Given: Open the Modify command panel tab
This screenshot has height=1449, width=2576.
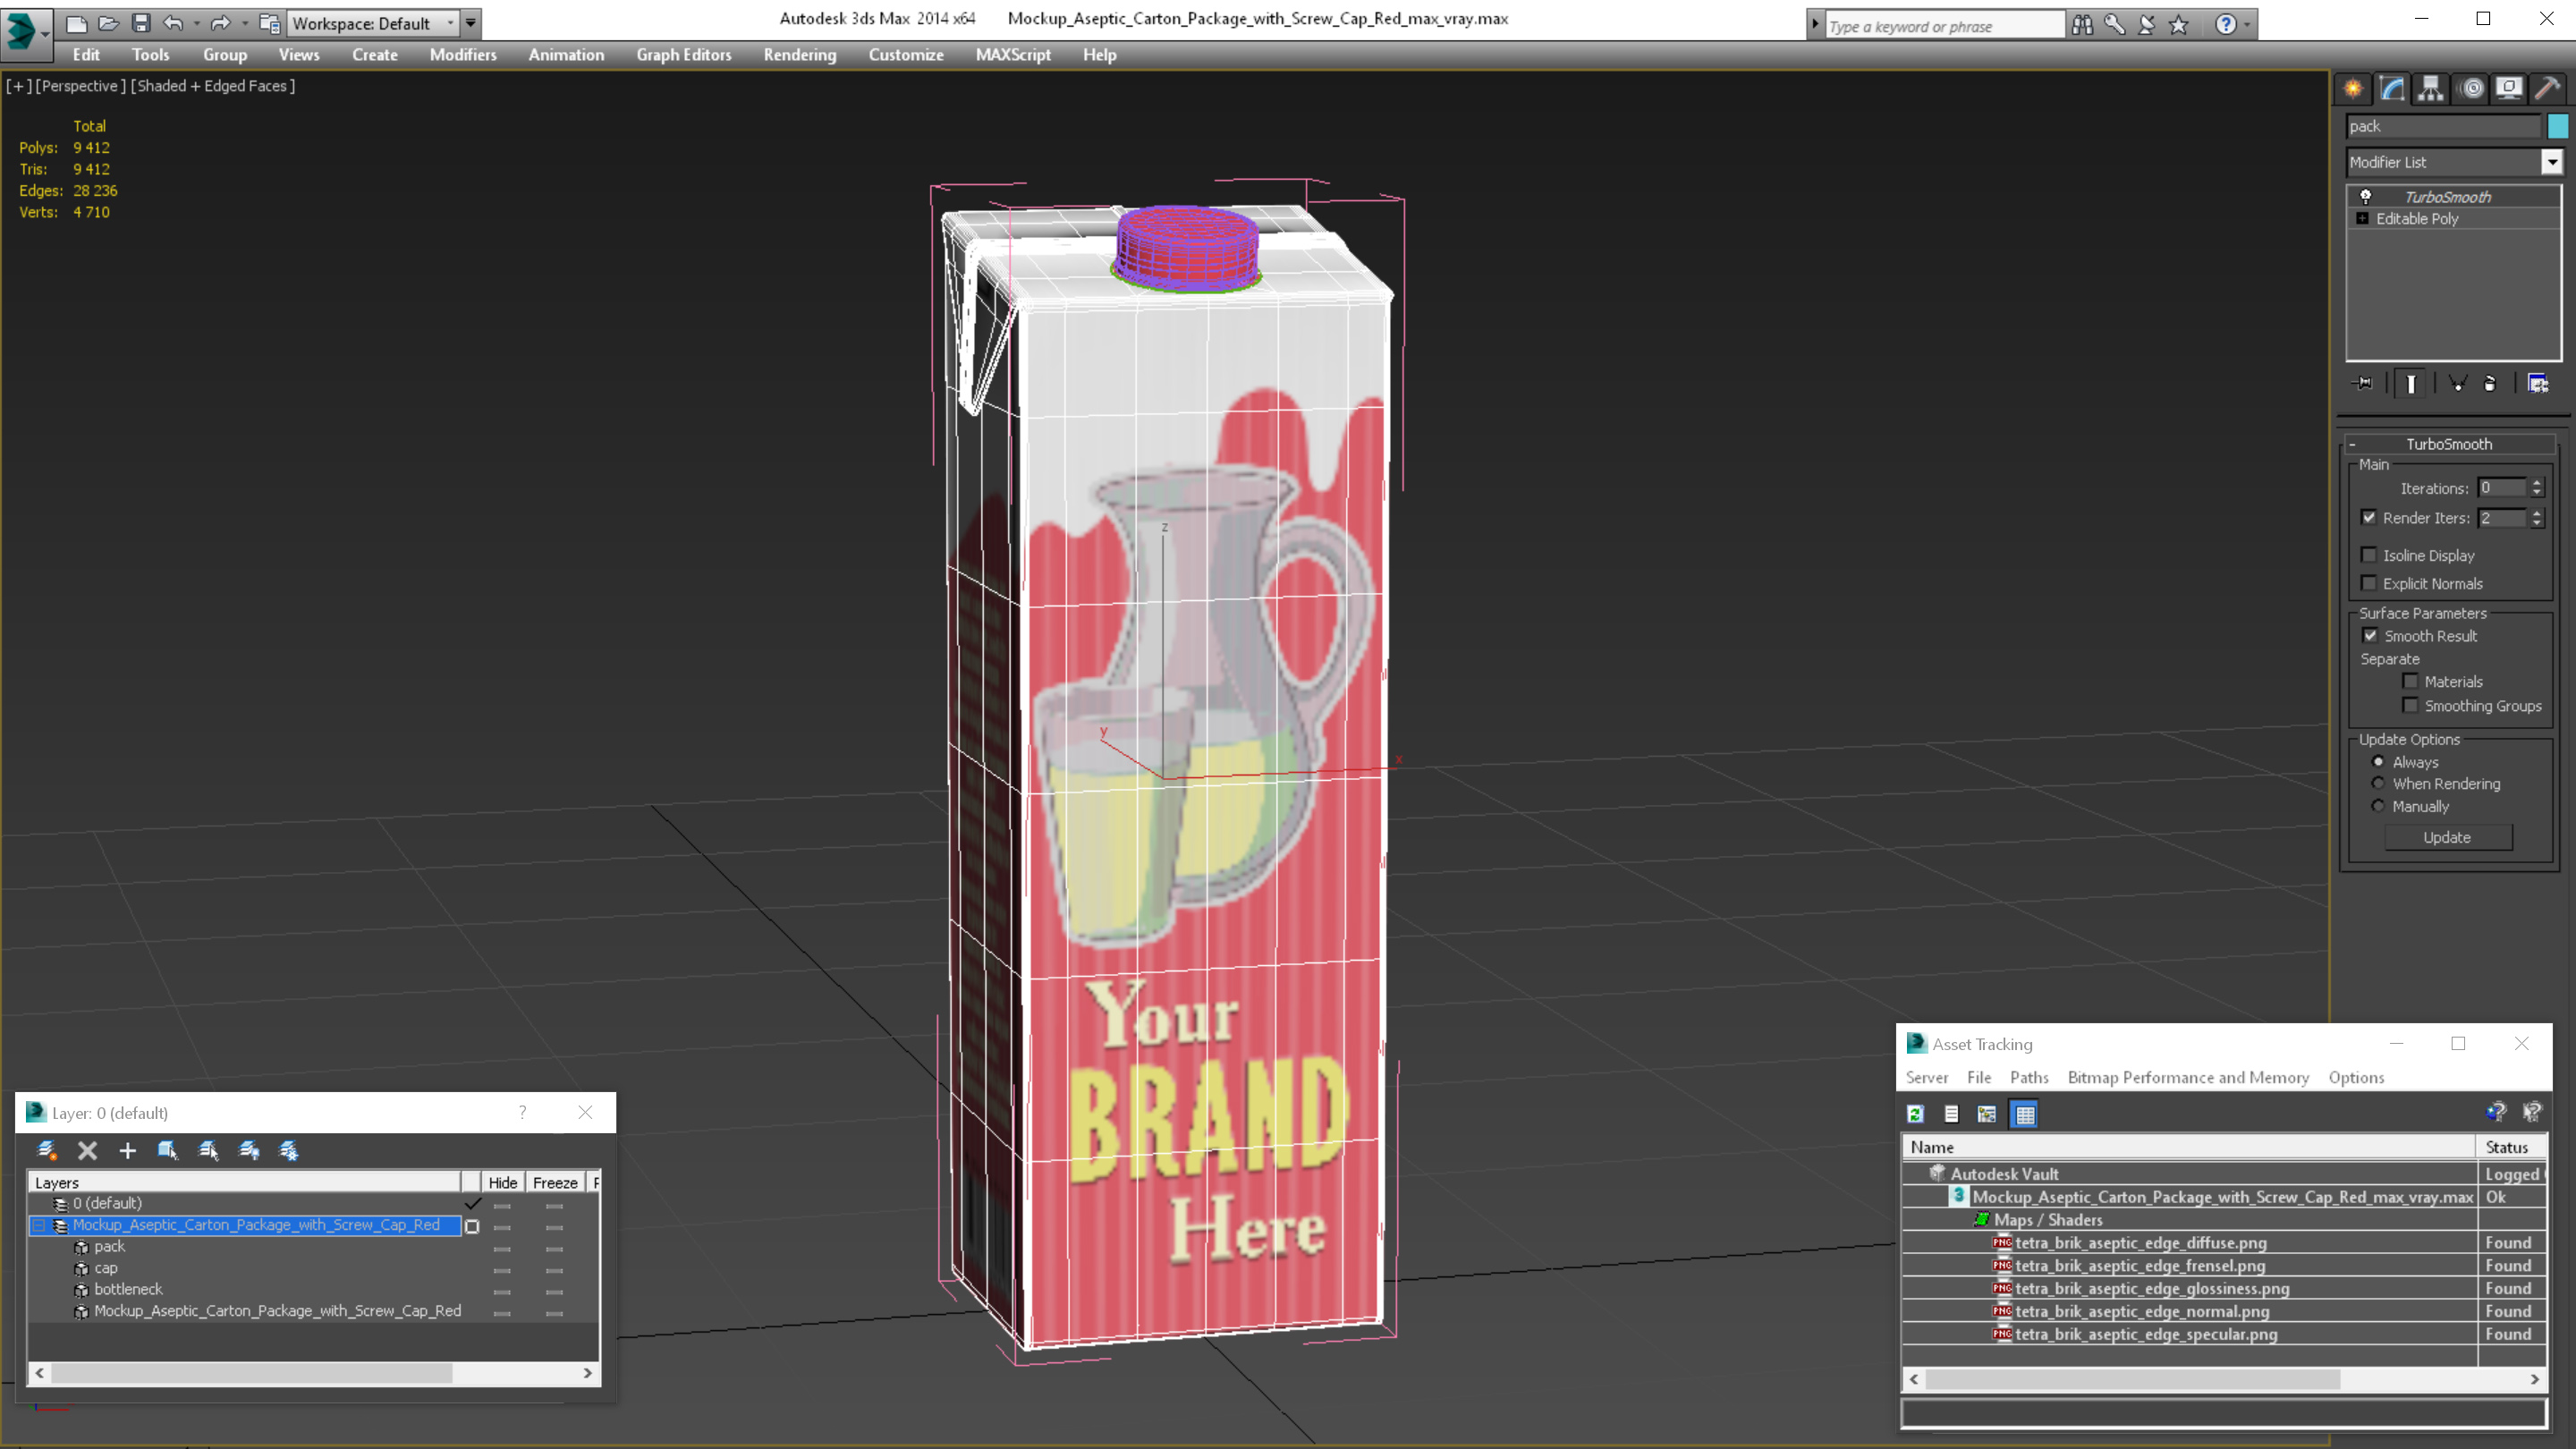Looking at the screenshot, I should pyautogui.click(x=2392, y=88).
